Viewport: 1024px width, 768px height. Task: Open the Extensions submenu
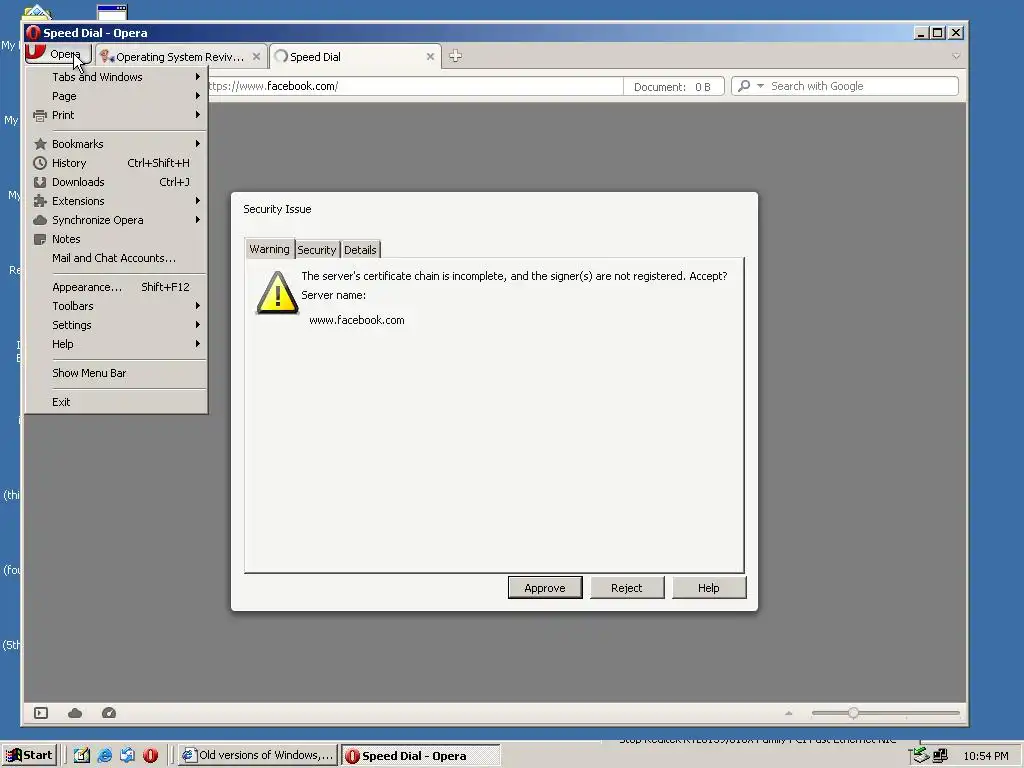tap(116, 200)
